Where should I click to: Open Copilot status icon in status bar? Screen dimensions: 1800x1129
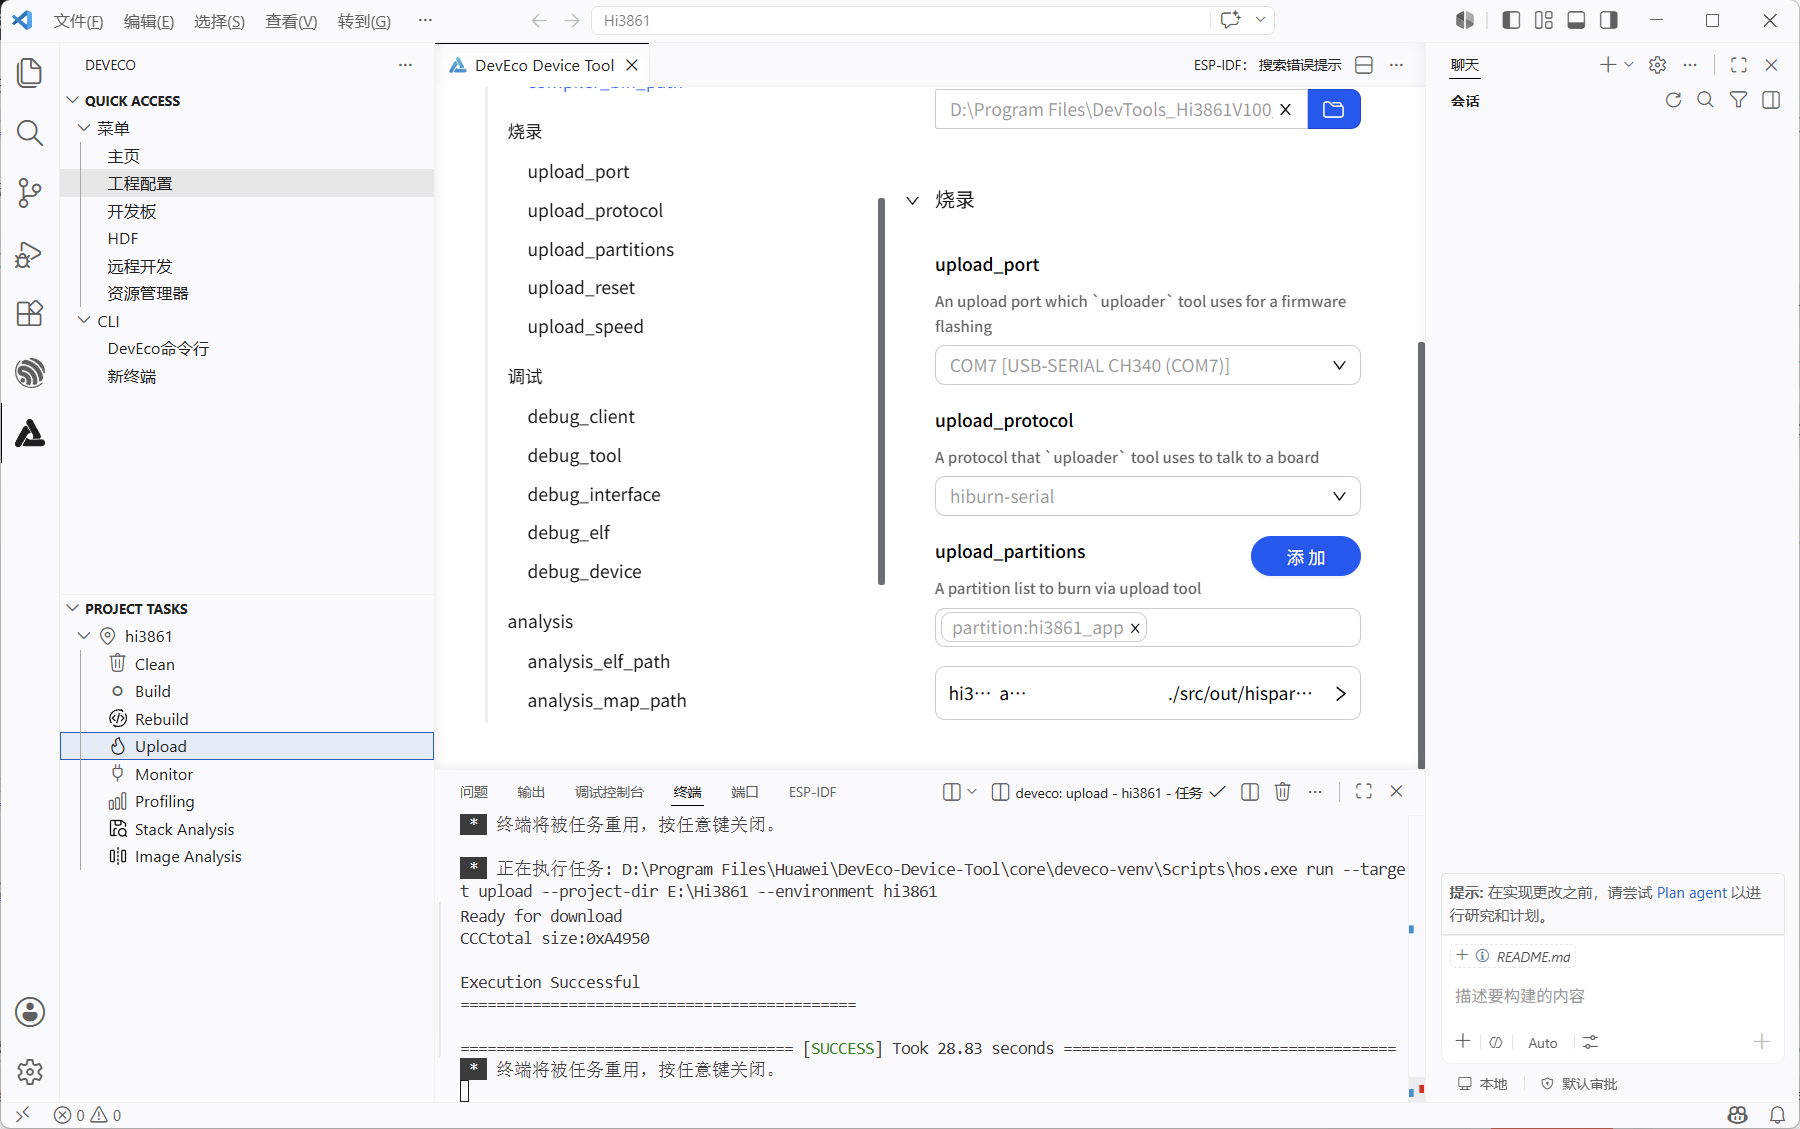1737,1115
